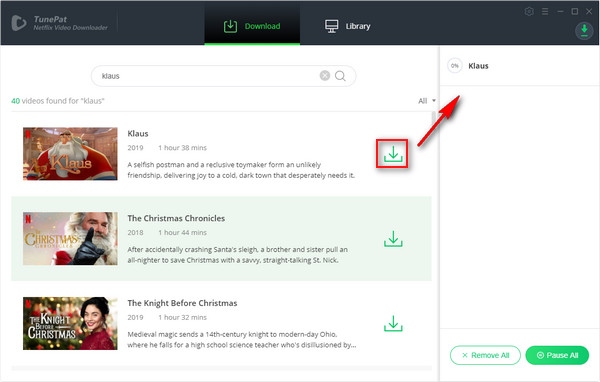600x382 pixels.
Task: Click the '1 hour 38 mins' duration
Action: (x=183, y=148)
